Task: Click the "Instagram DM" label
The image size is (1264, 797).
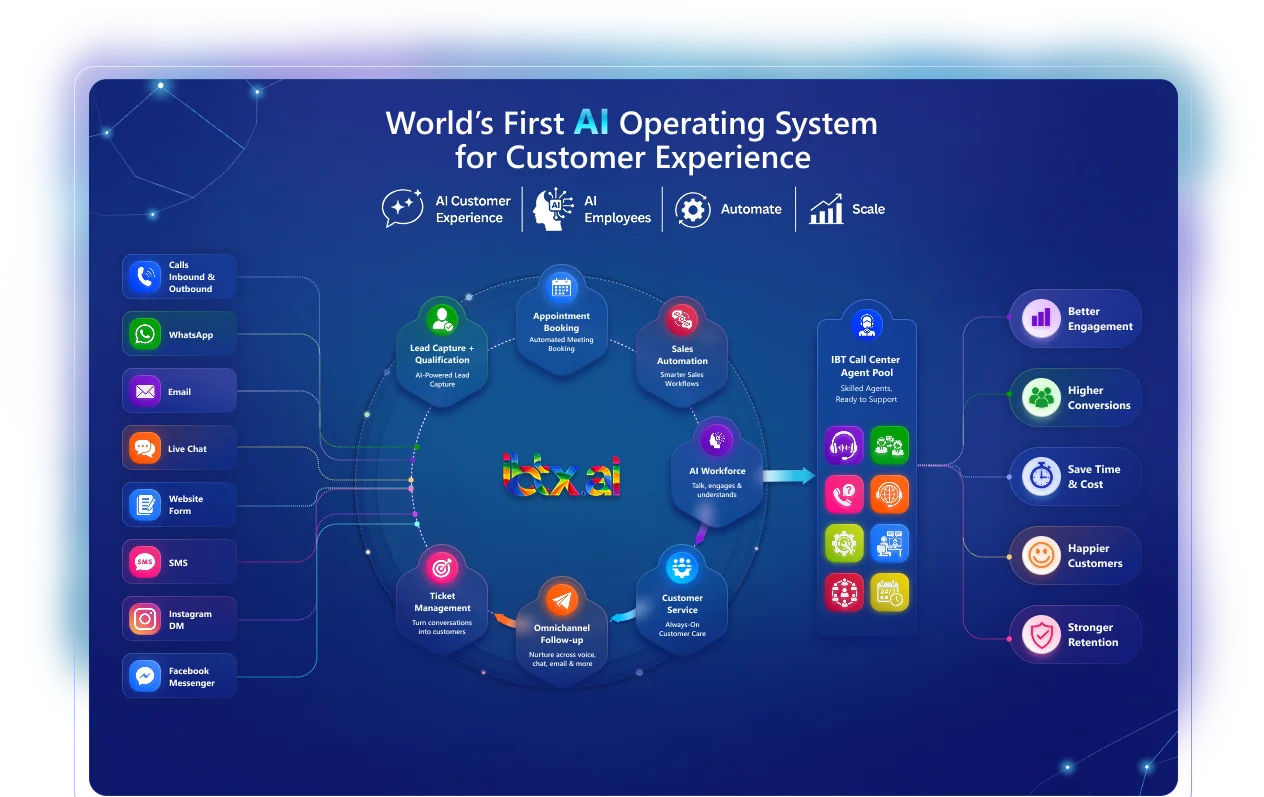Action: [x=189, y=620]
